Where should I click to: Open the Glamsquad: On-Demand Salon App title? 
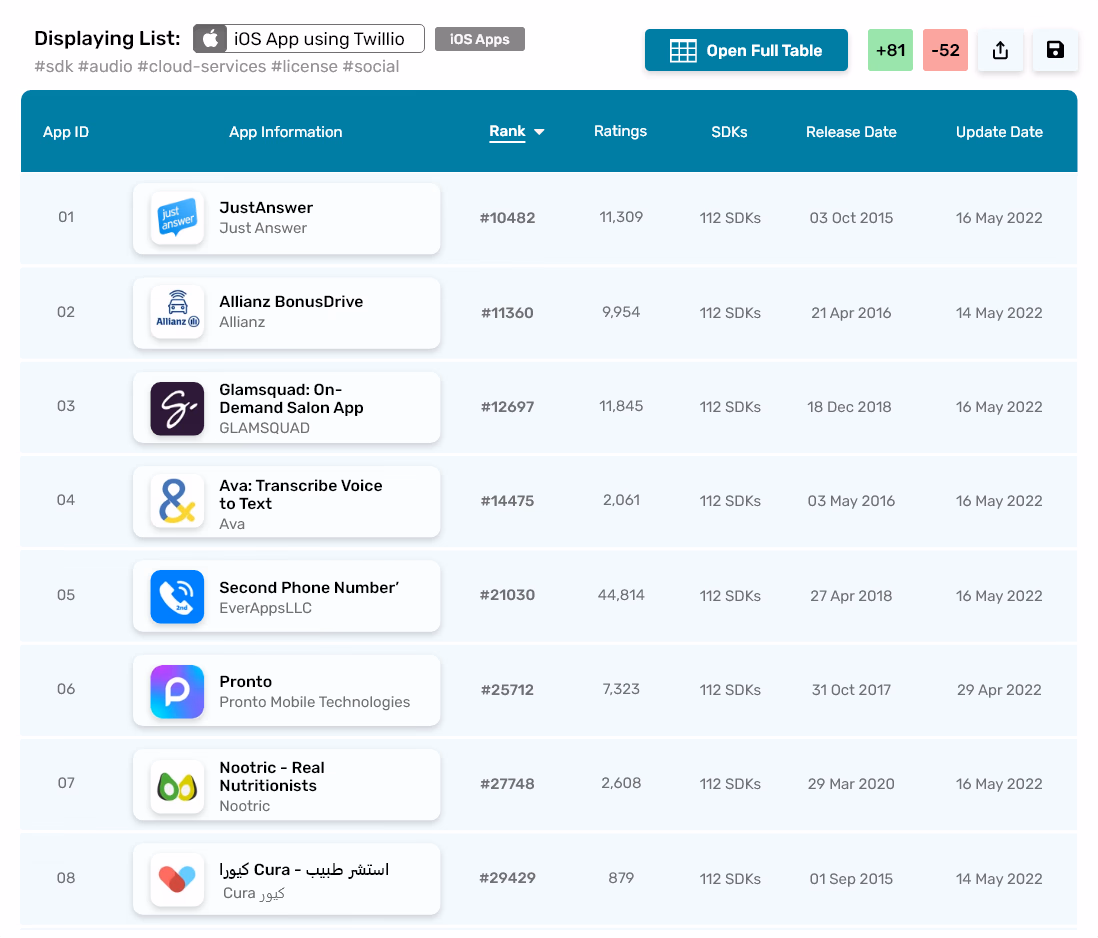coord(291,399)
